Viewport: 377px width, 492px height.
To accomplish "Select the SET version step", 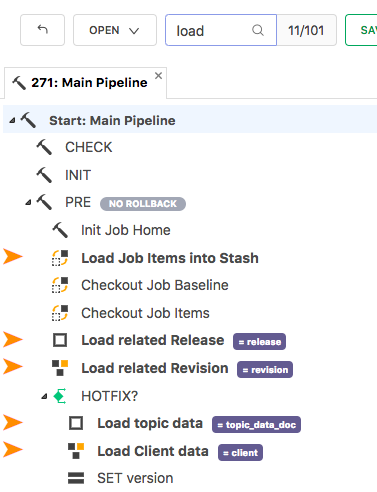I will (135, 478).
